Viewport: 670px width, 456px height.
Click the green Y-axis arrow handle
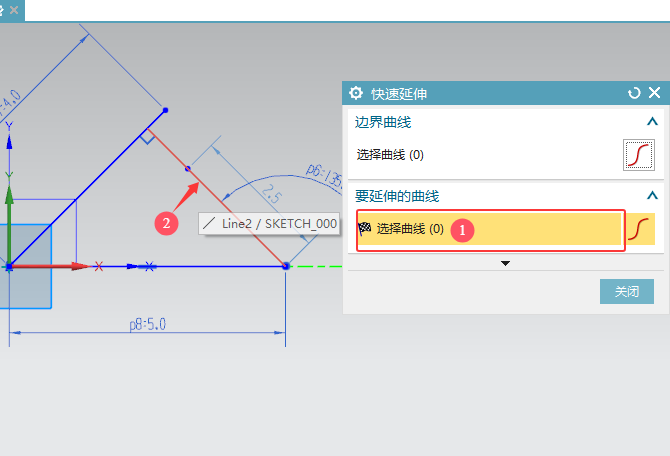coord(9,194)
